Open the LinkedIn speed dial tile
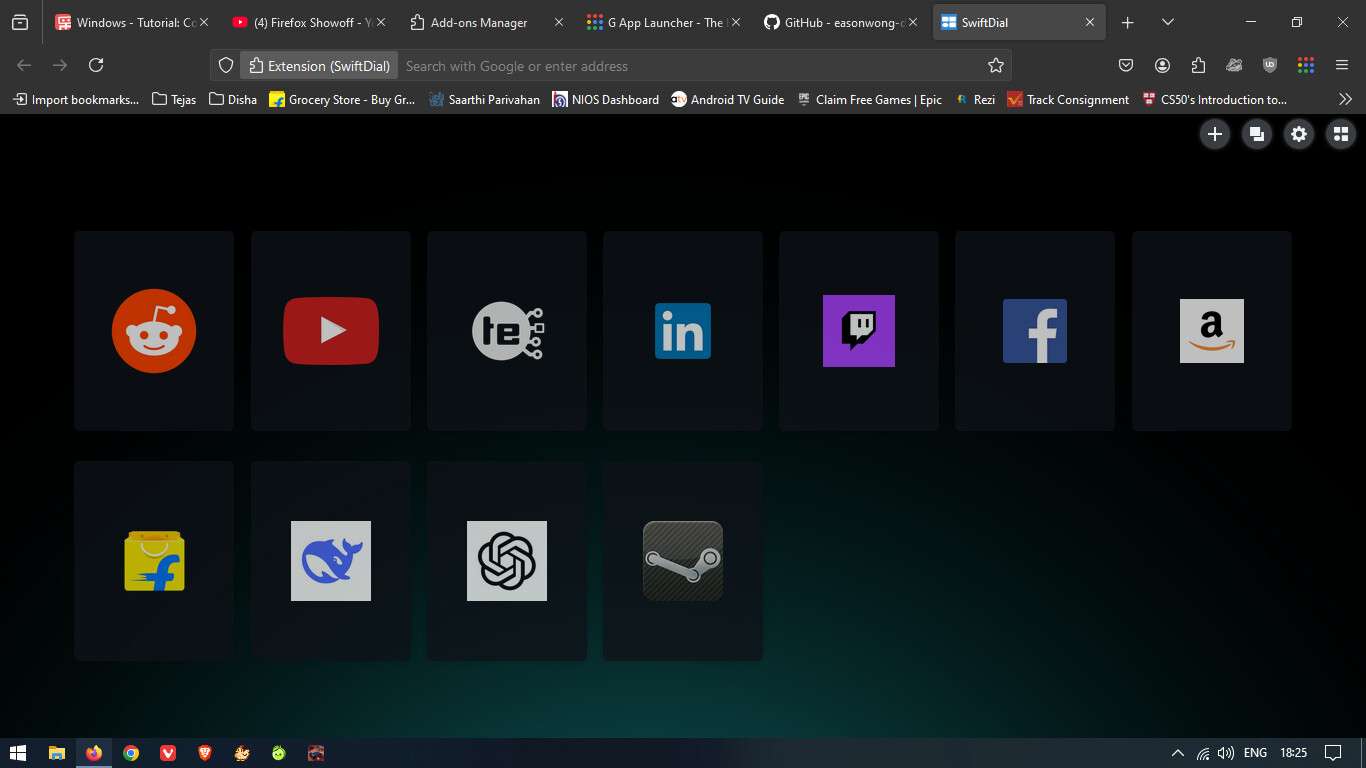This screenshot has height=768, width=1366. click(683, 331)
